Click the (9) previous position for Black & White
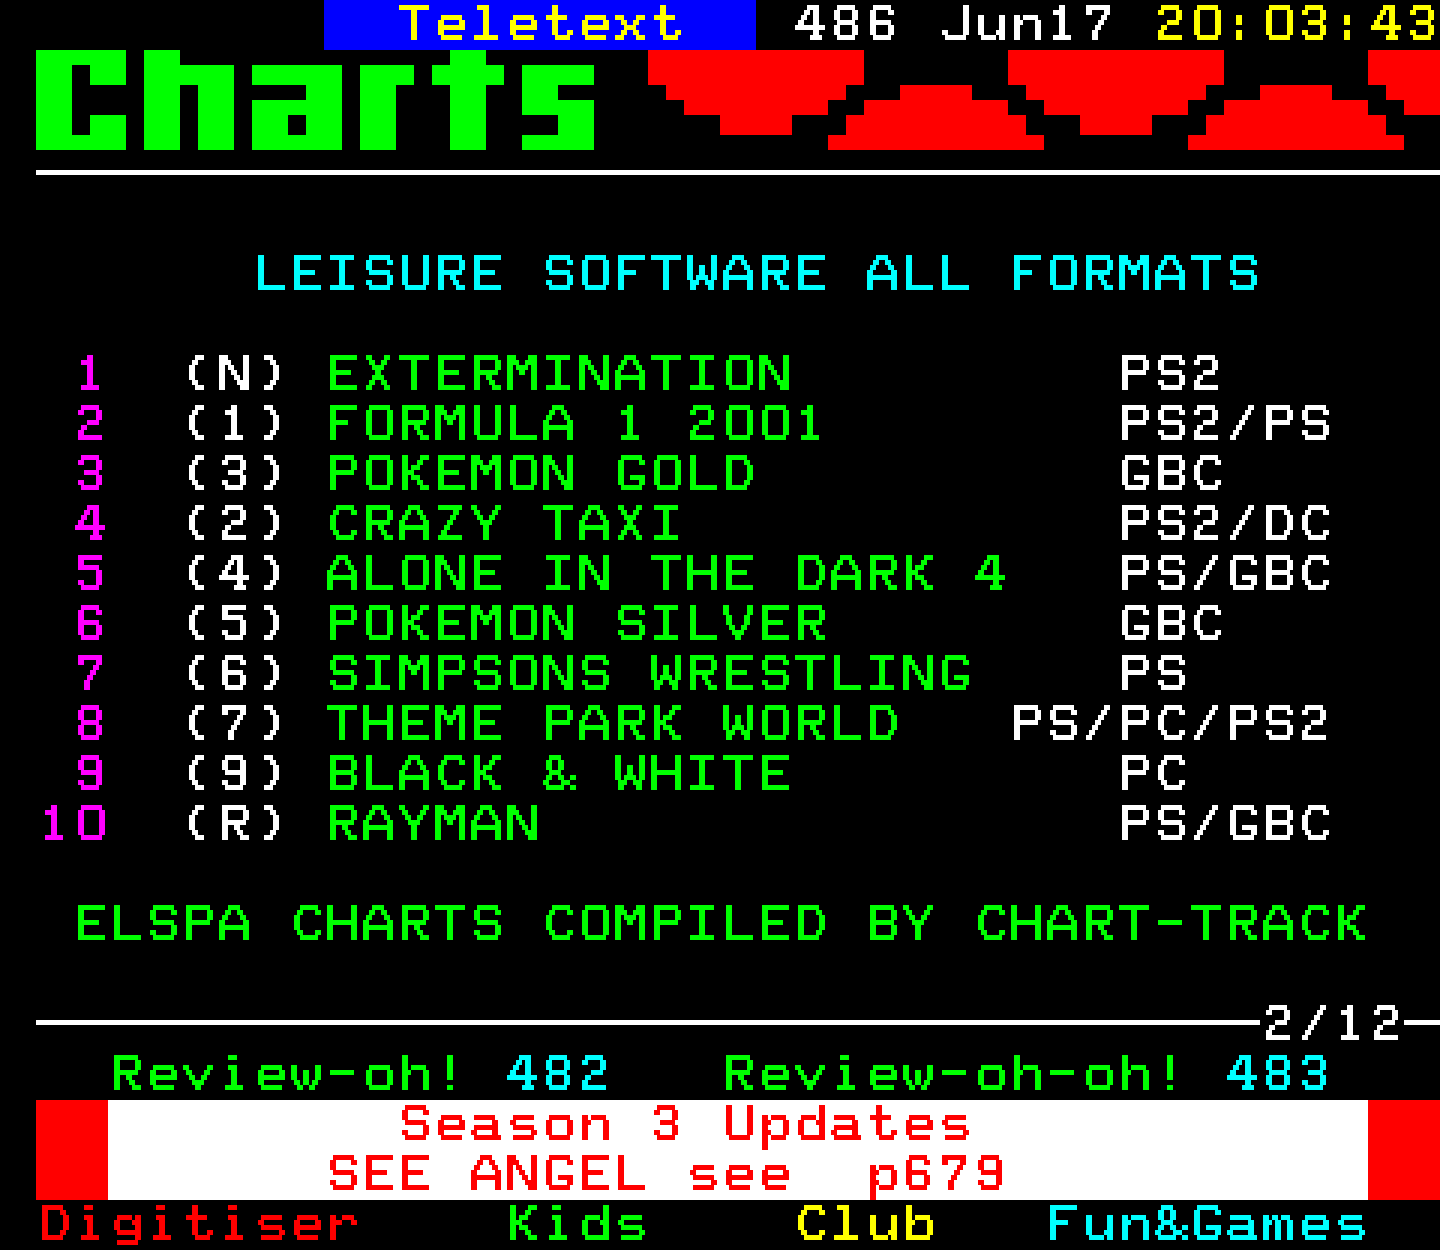The image size is (1440, 1250). pos(234,774)
